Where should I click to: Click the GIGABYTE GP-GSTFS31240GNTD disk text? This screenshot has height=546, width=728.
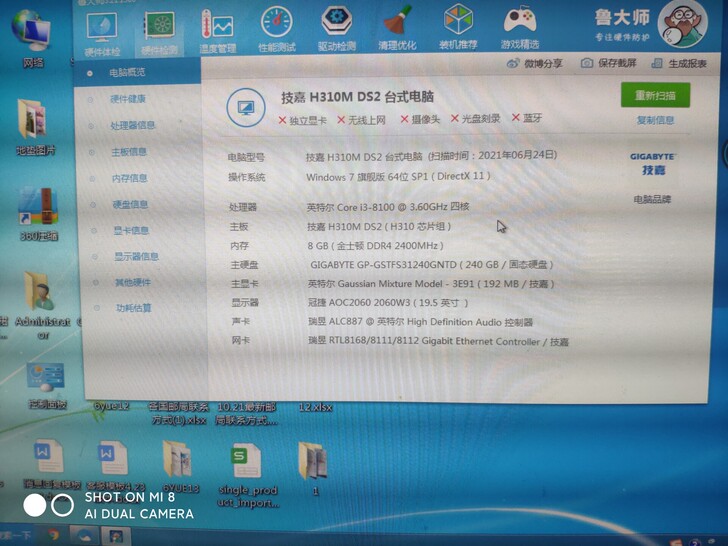(431, 265)
